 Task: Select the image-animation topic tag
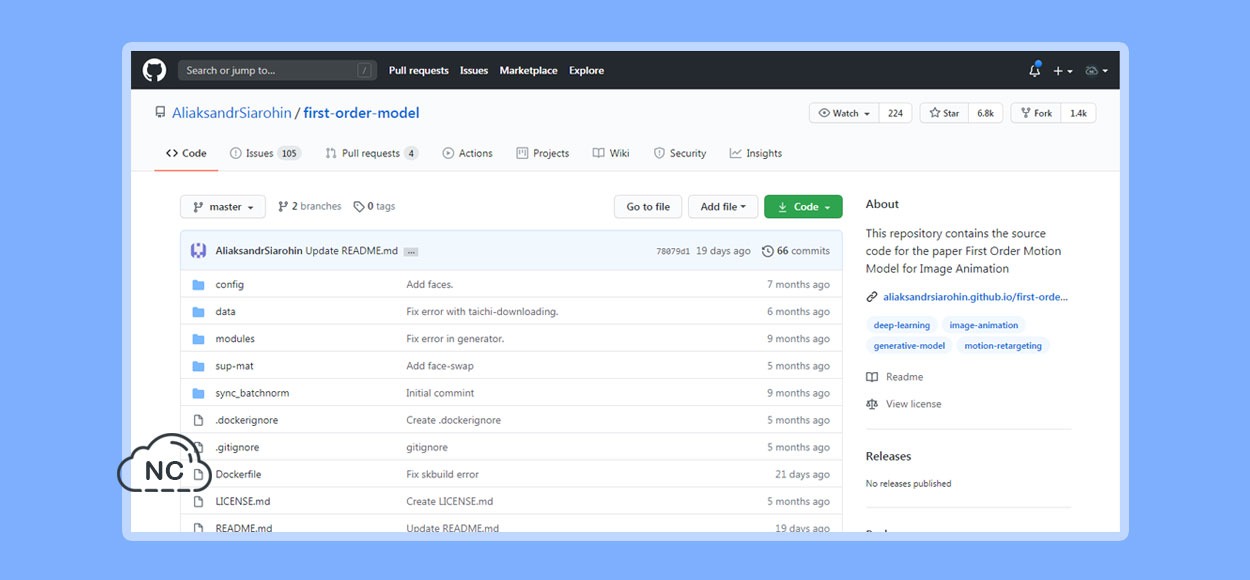click(x=984, y=325)
